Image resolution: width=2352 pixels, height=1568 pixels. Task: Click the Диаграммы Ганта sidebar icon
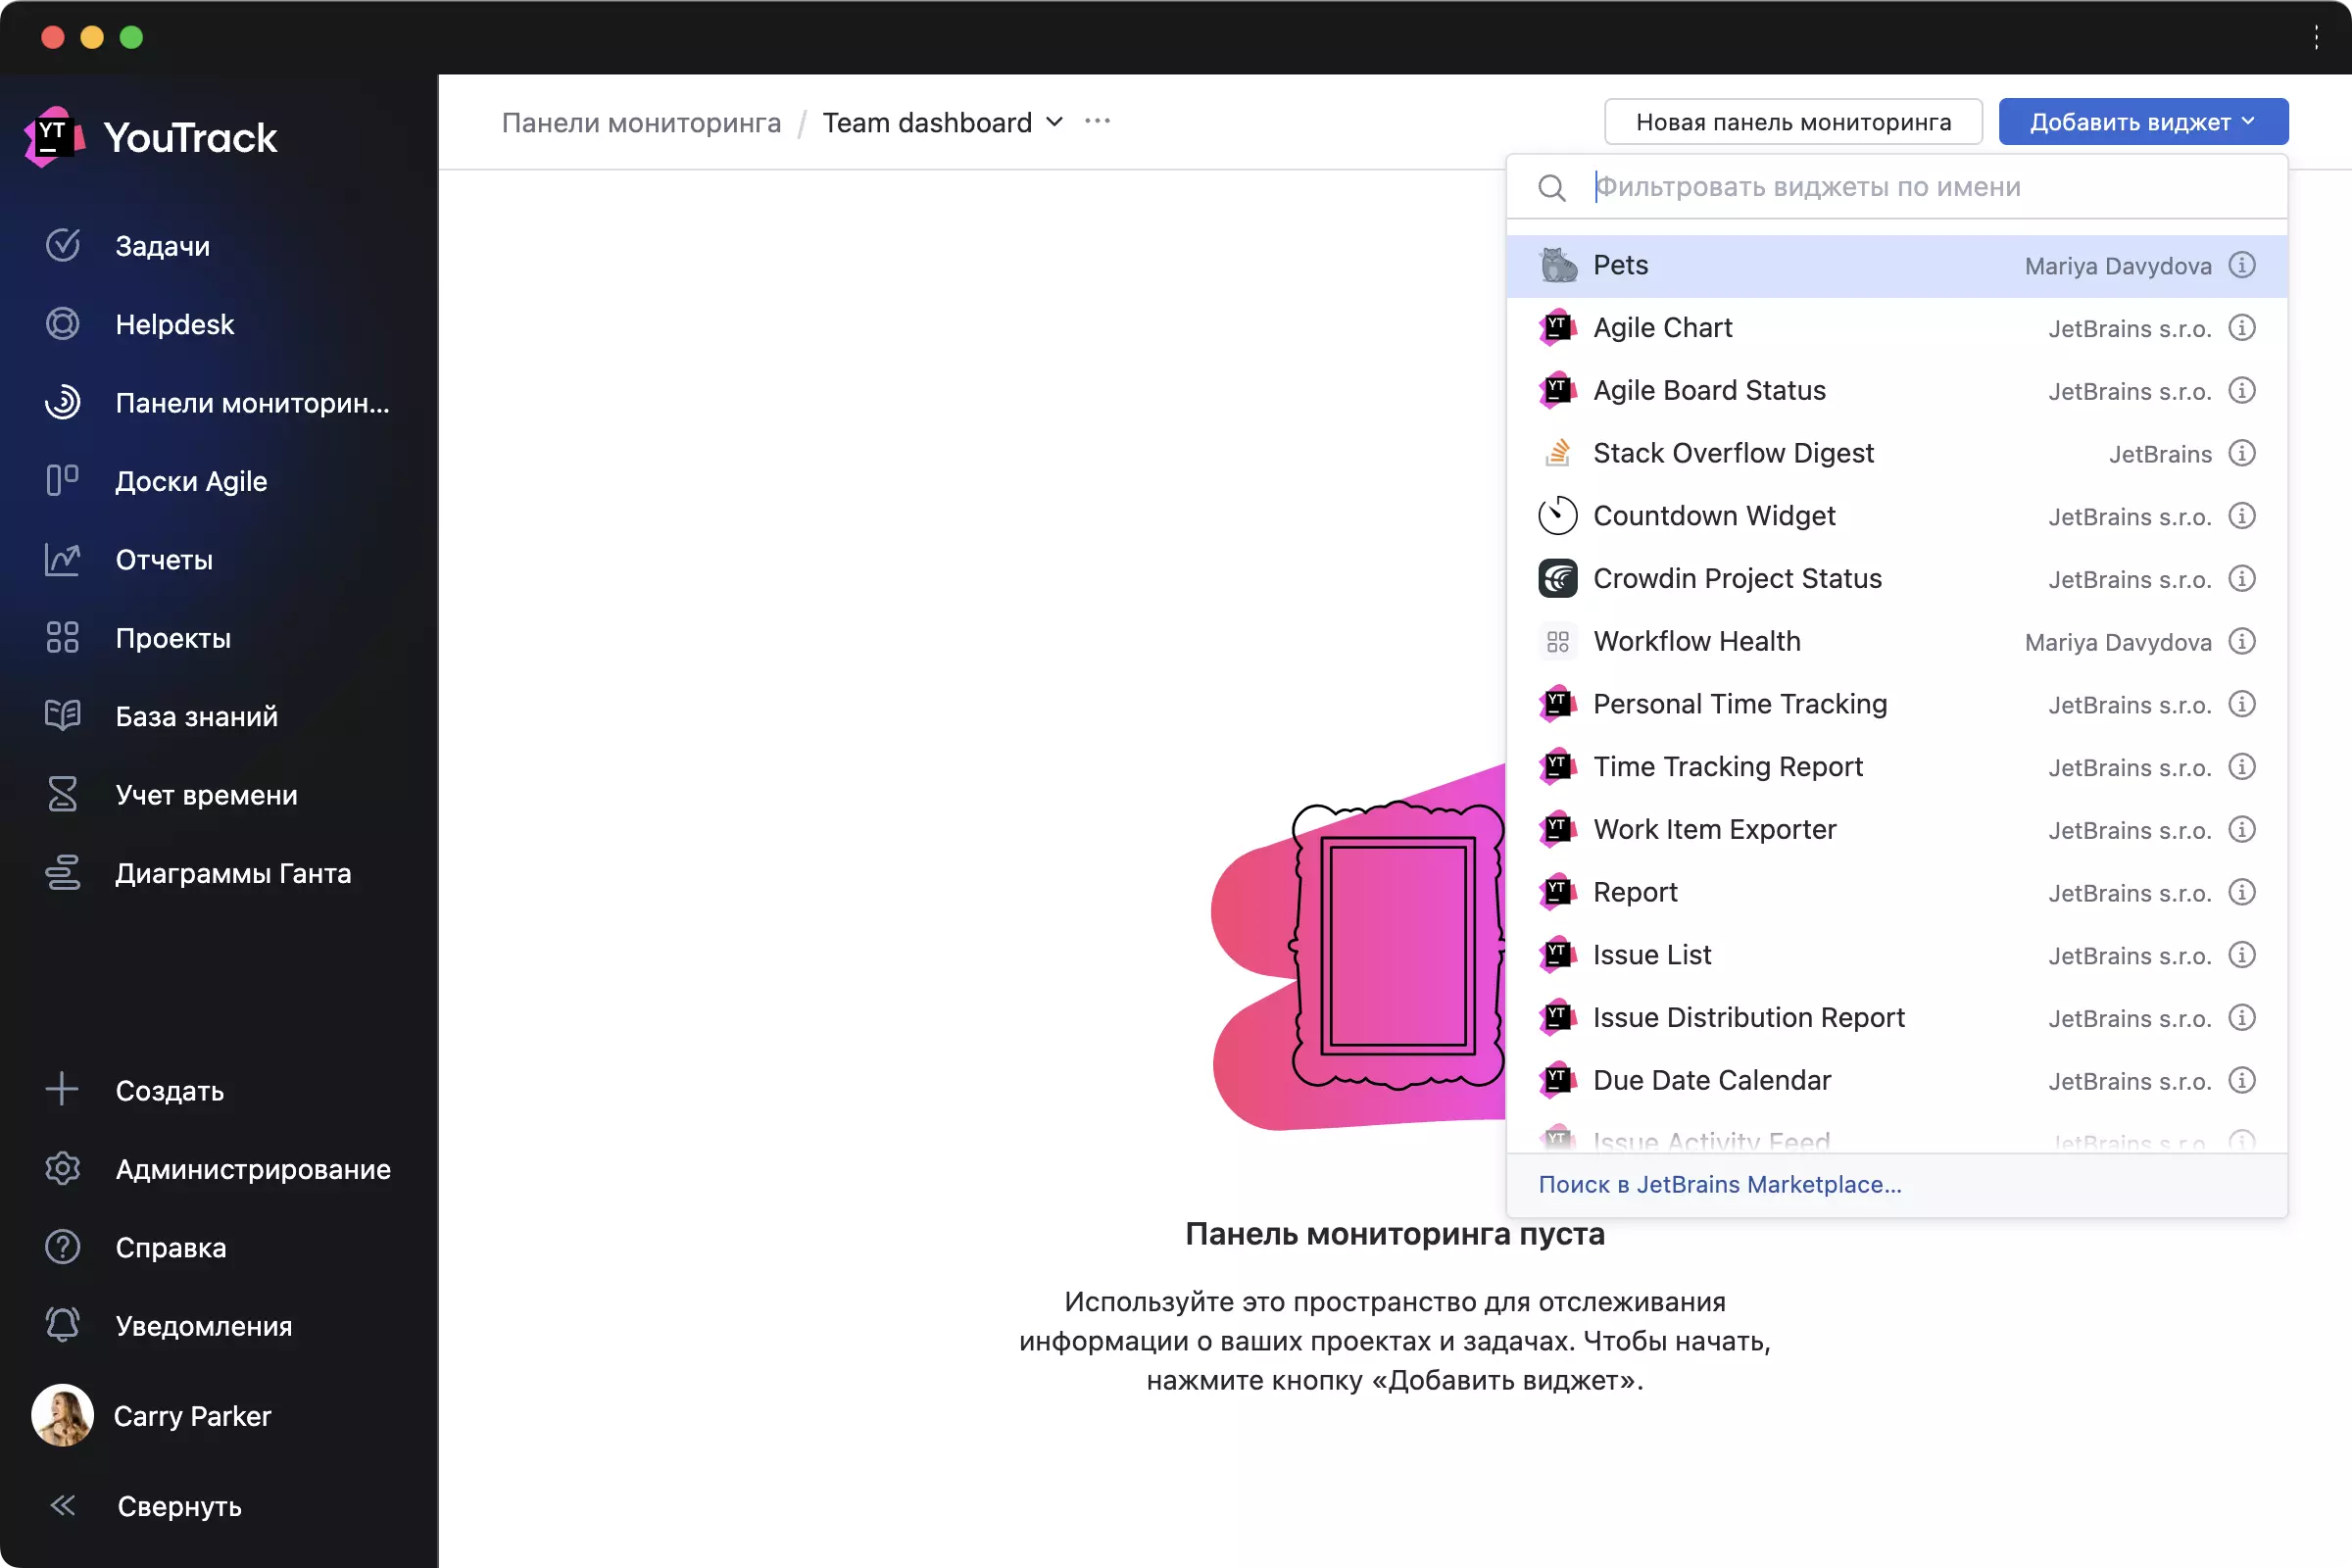pos(61,873)
